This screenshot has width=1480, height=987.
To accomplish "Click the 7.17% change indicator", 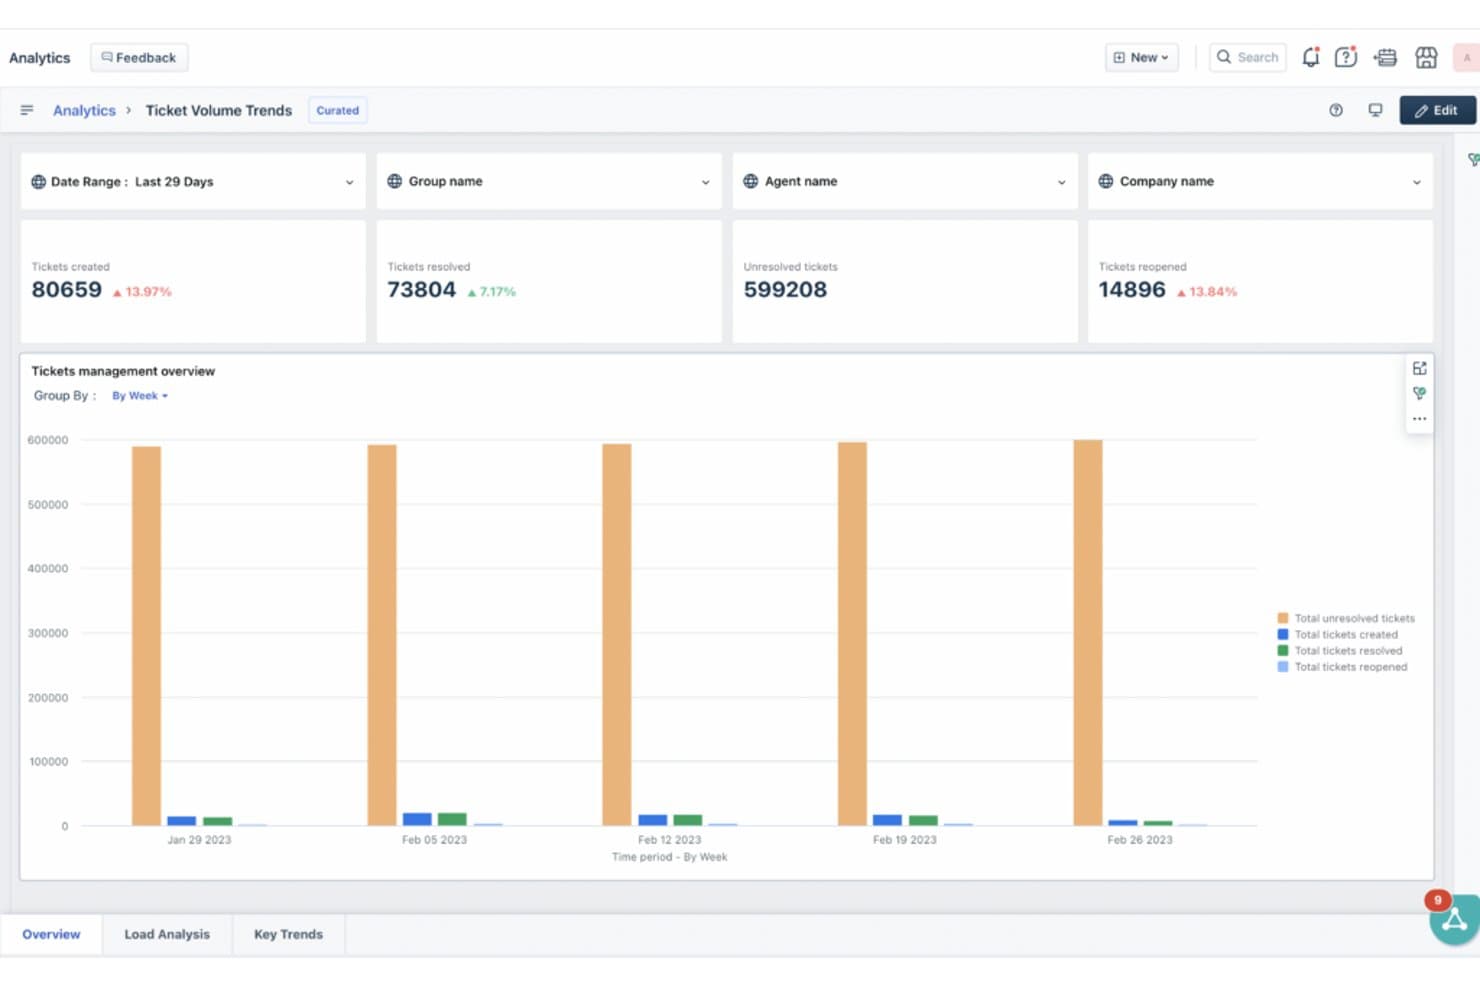I will click(x=492, y=292).
